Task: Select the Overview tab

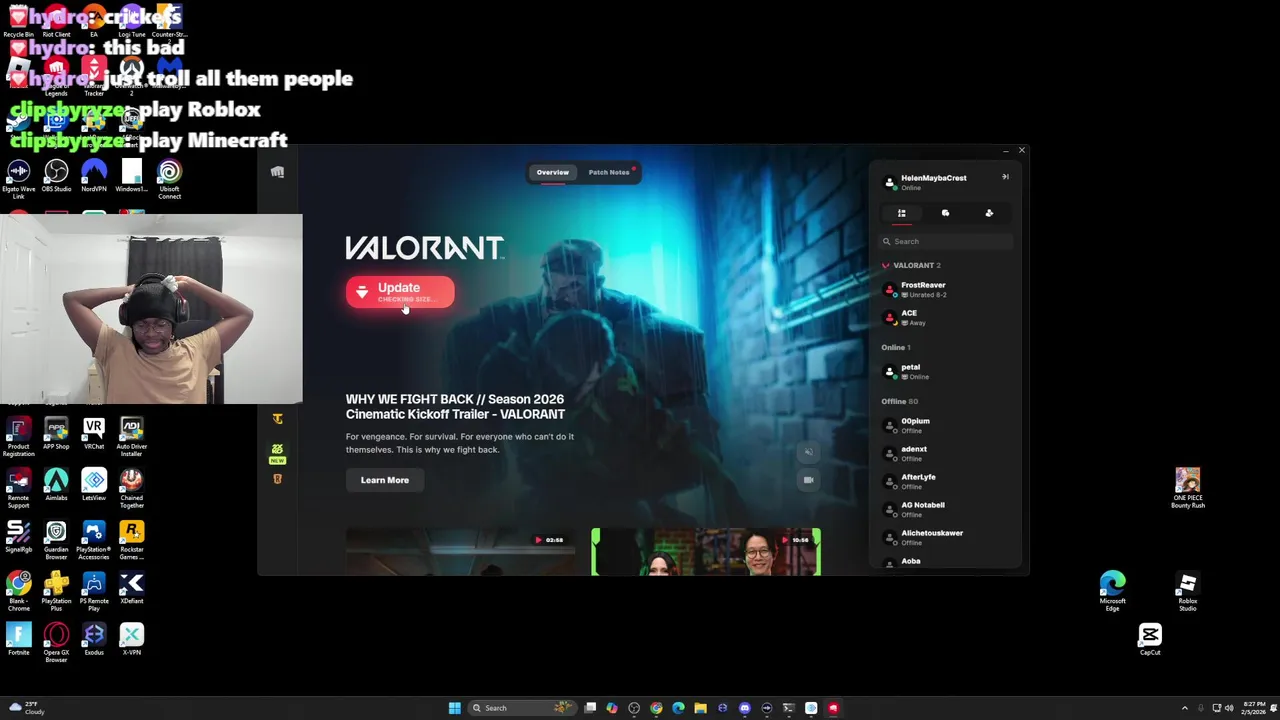Action: [552, 172]
